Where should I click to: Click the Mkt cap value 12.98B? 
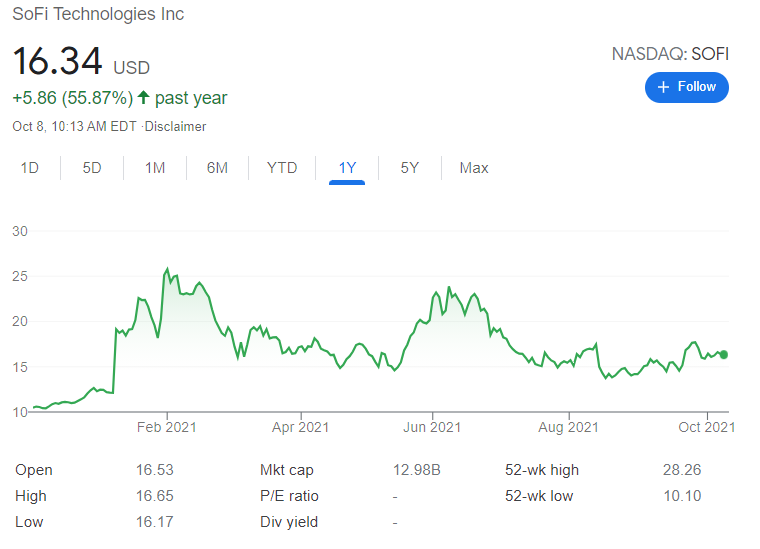click(x=416, y=470)
